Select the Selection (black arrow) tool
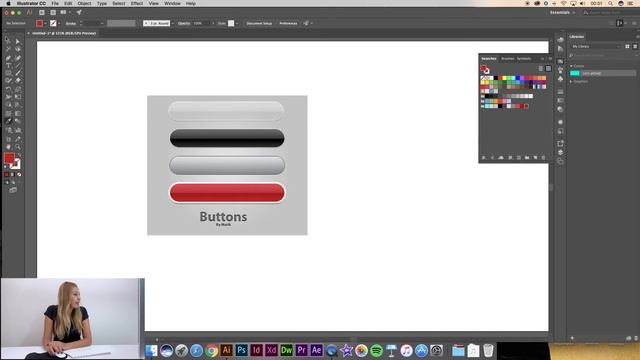The image size is (640, 360). coord(8,40)
